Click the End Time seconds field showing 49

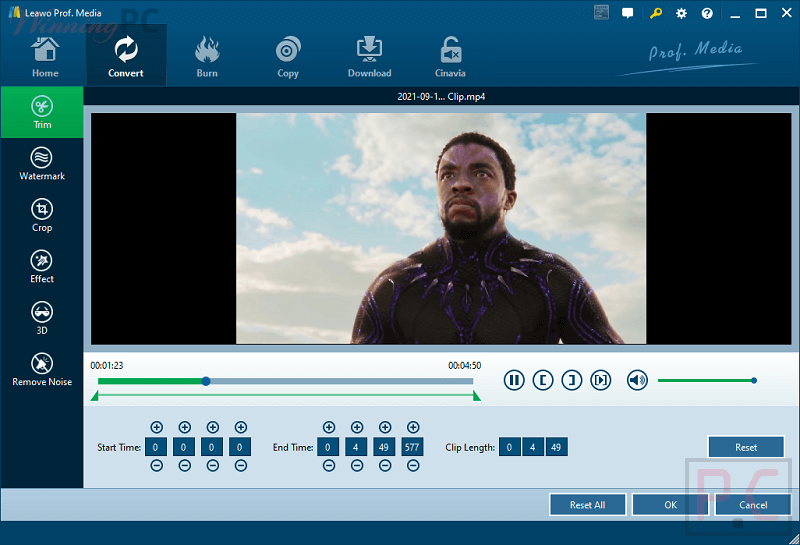[384, 447]
